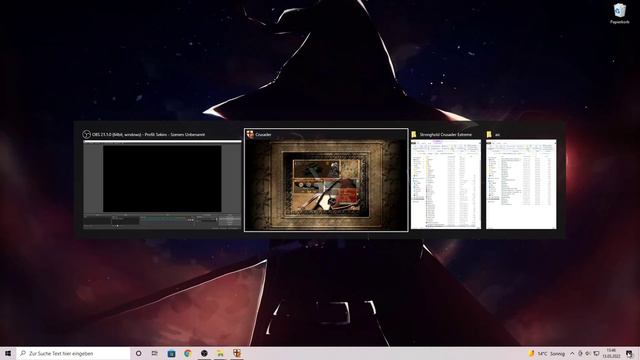Click the 'Crusader' title text in the switcher

(x=263, y=134)
